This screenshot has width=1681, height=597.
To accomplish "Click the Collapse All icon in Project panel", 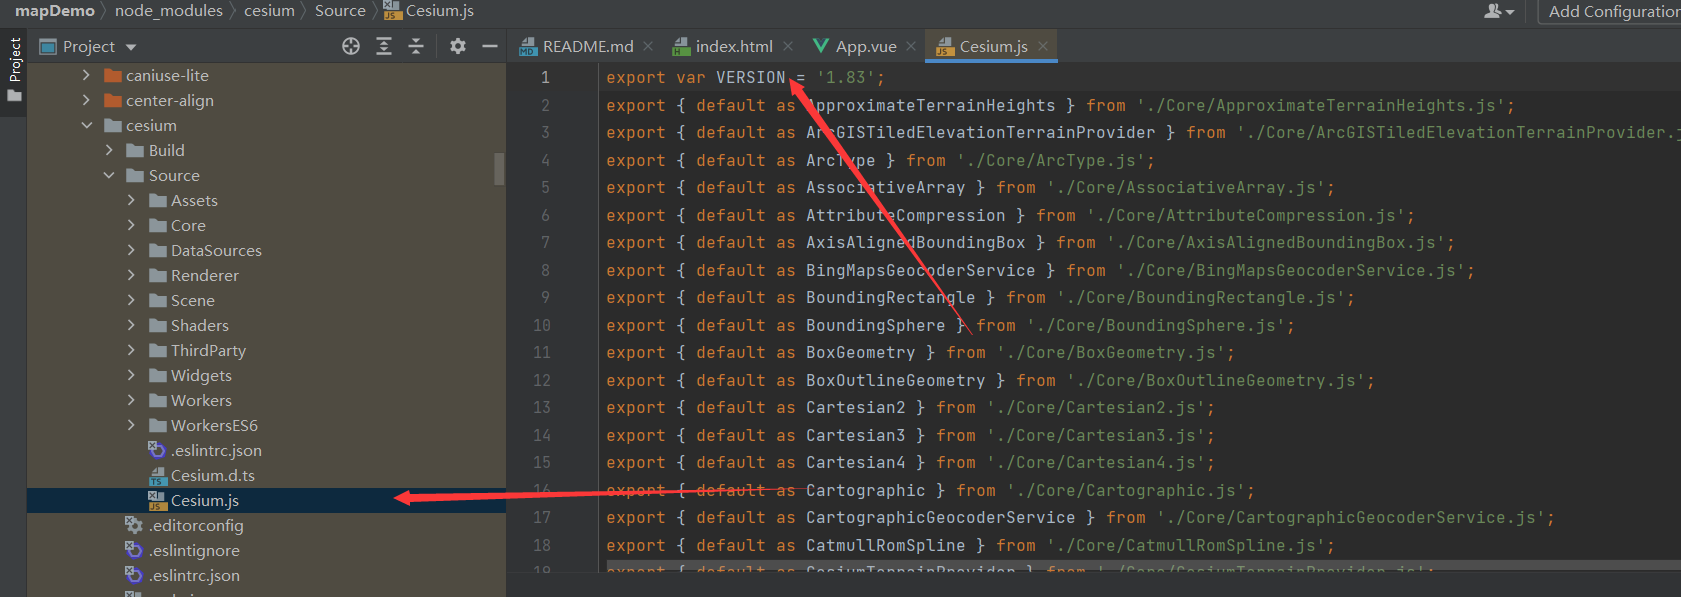I will point(416,46).
